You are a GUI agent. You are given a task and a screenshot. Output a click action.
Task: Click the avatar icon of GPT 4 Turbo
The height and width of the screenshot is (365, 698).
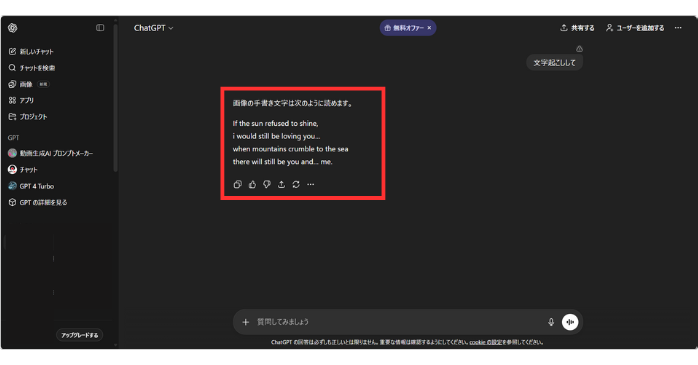12,186
